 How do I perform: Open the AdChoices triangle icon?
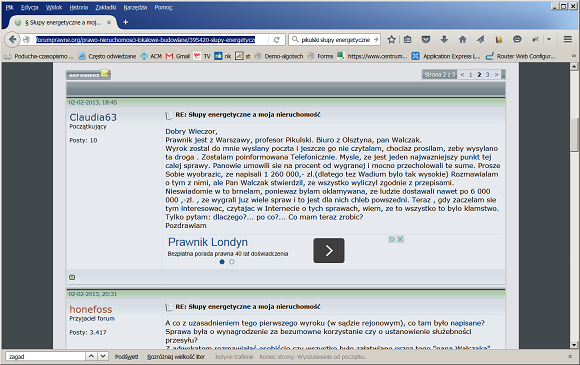pos(392,239)
